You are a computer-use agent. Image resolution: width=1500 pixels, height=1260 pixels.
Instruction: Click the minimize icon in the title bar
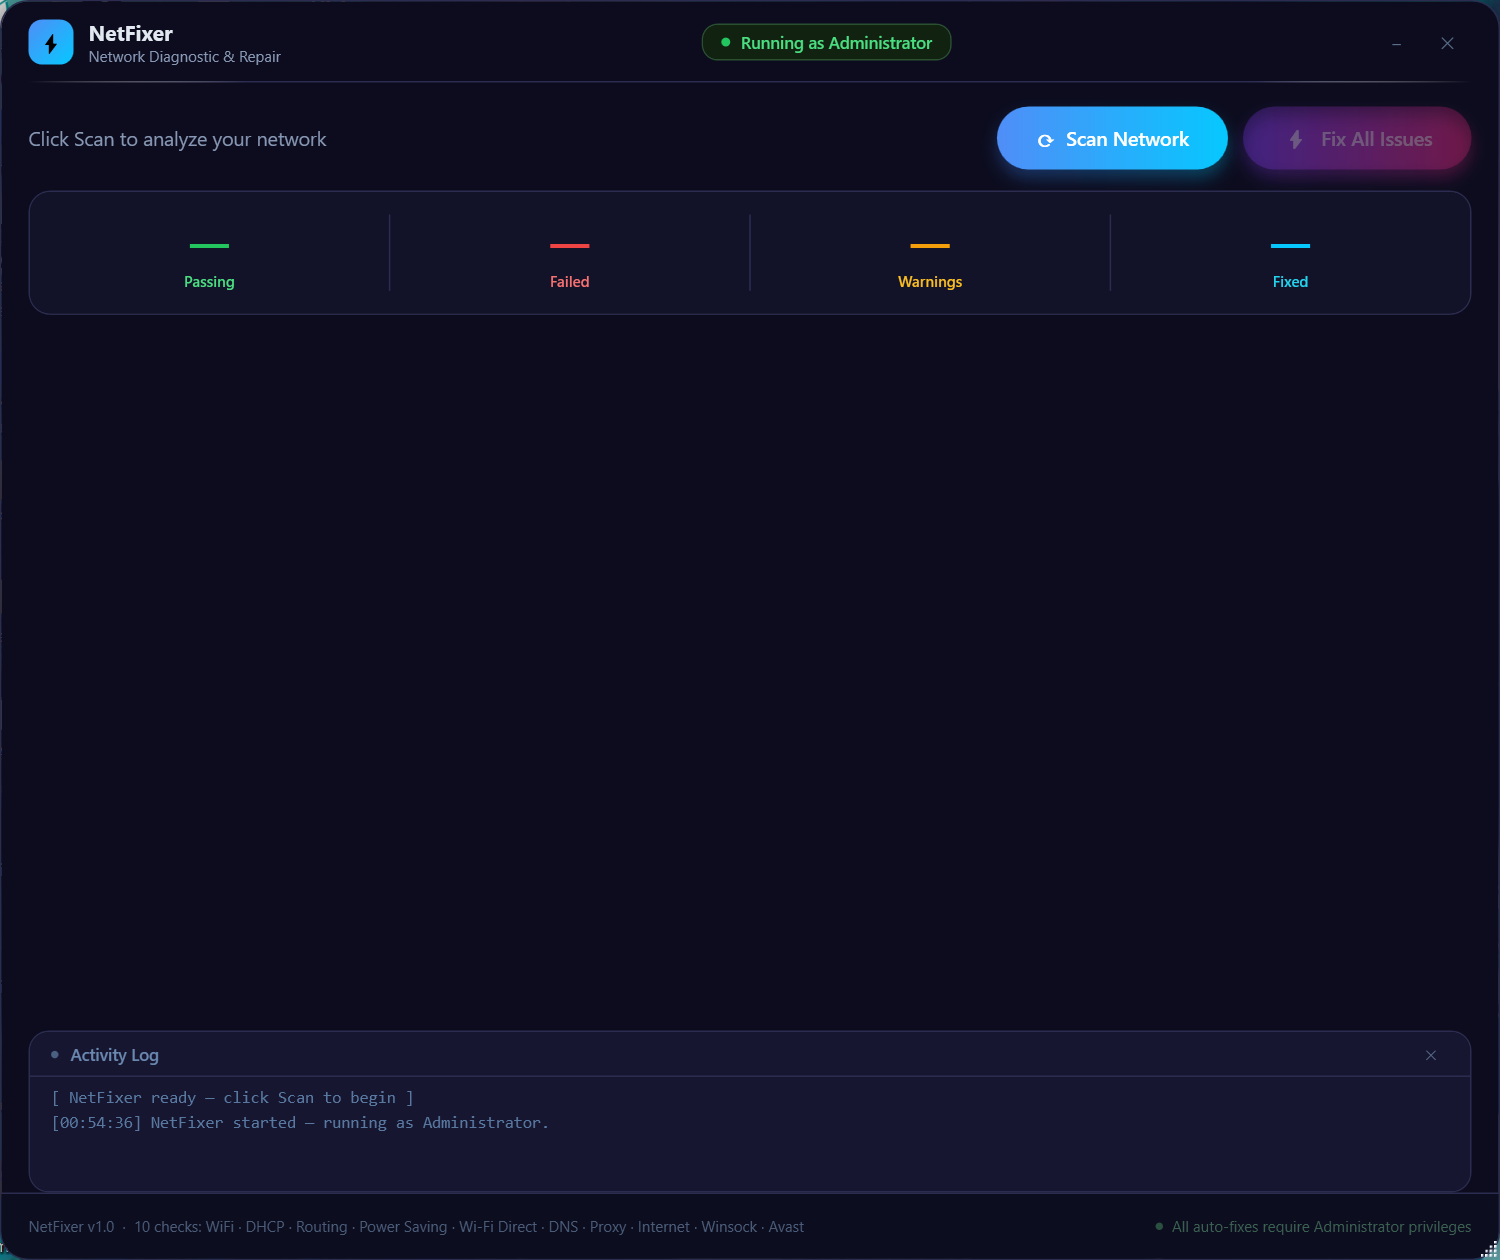point(1396,43)
